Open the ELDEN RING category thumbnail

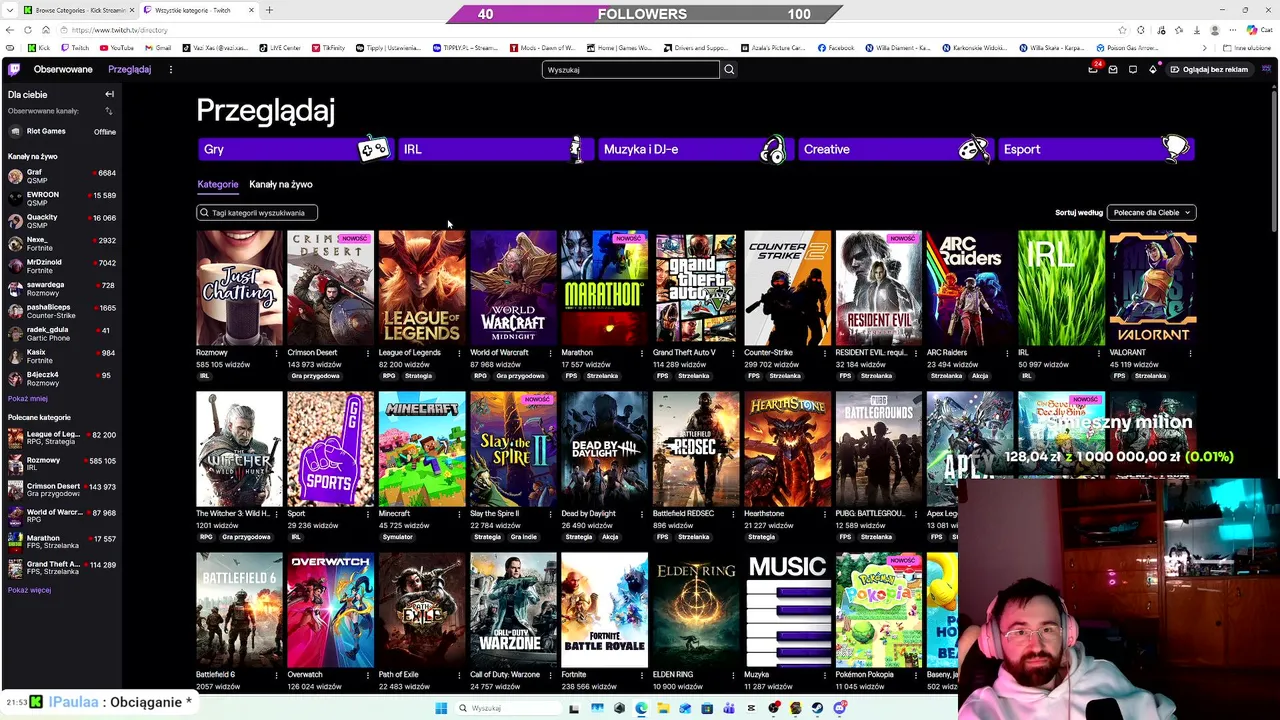click(x=696, y=610)
